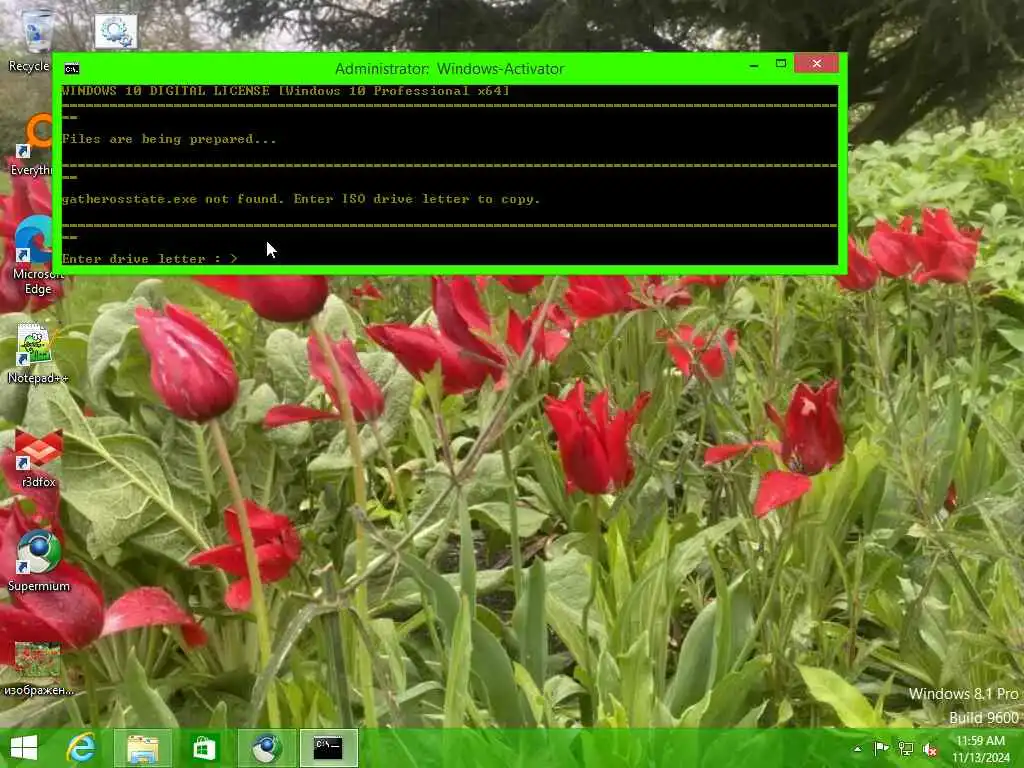The height and width of the screenshot is (768, 1024).
Task: Launch Internet Explorer from the taskbar
Action: (81, 748)
